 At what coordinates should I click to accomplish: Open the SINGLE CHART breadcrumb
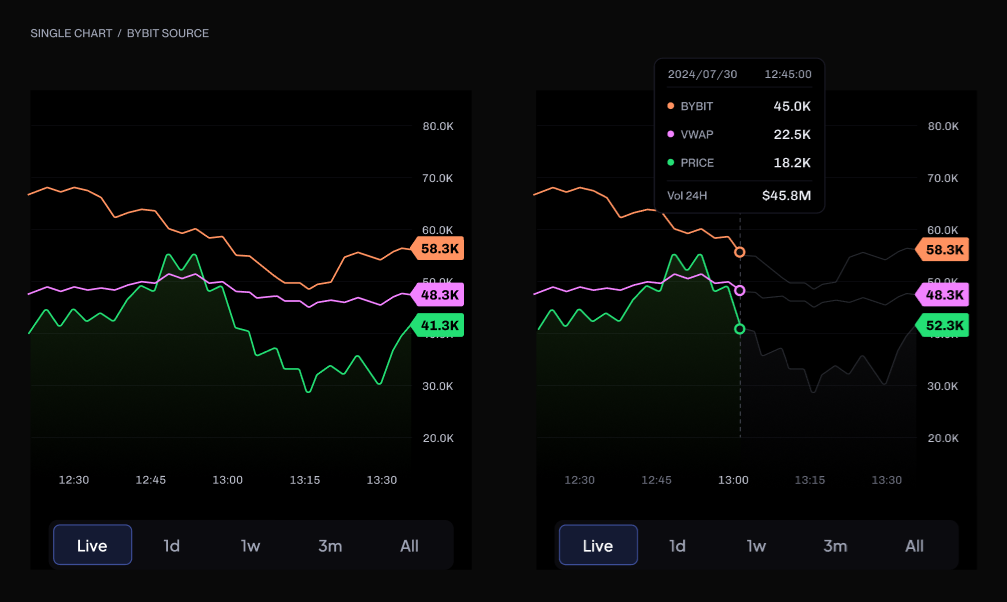[70, 33]
